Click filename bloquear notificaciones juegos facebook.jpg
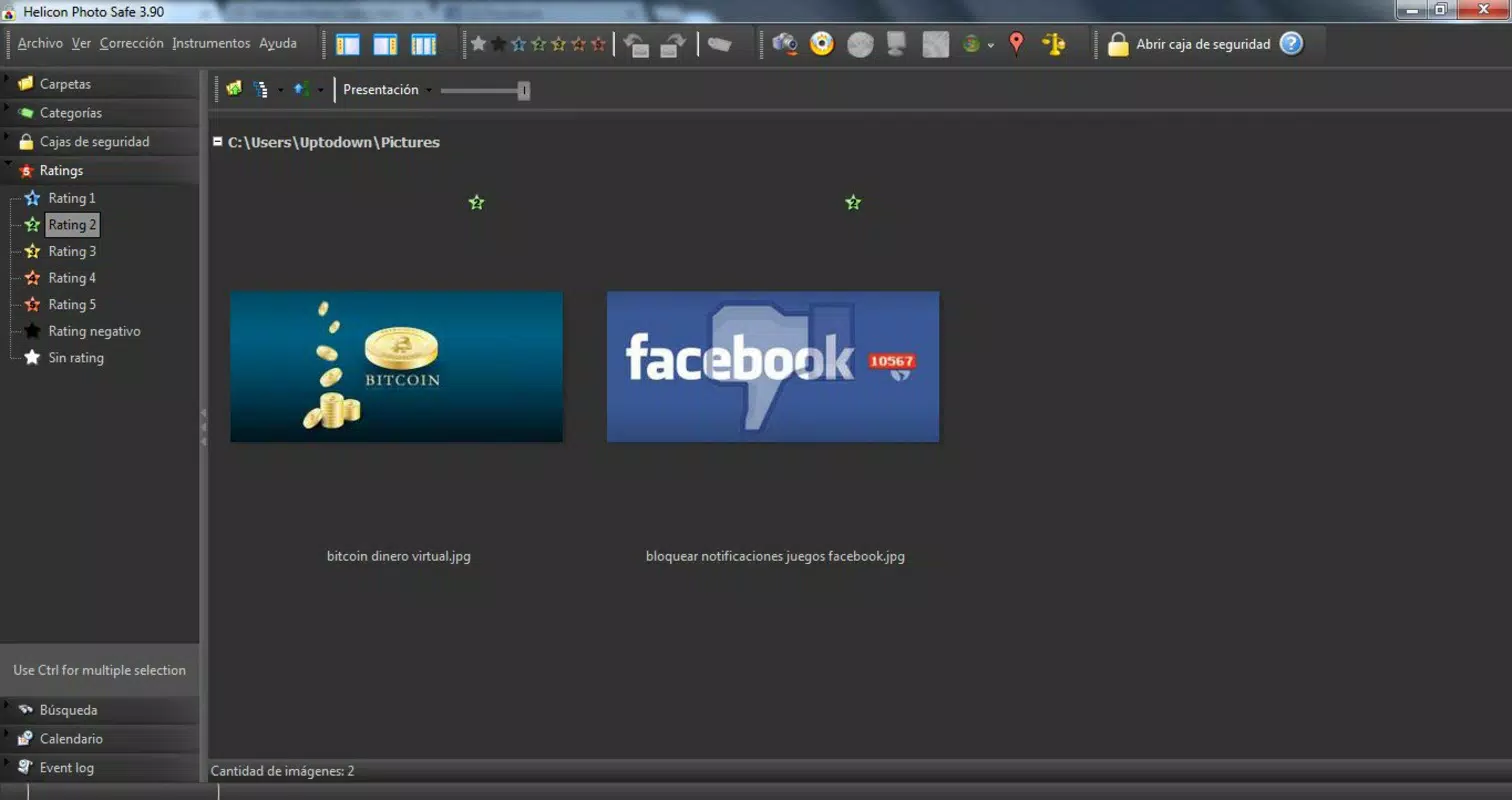This screenshot has width=1512, height=800. pyautogui.click(x=775, y=556)
